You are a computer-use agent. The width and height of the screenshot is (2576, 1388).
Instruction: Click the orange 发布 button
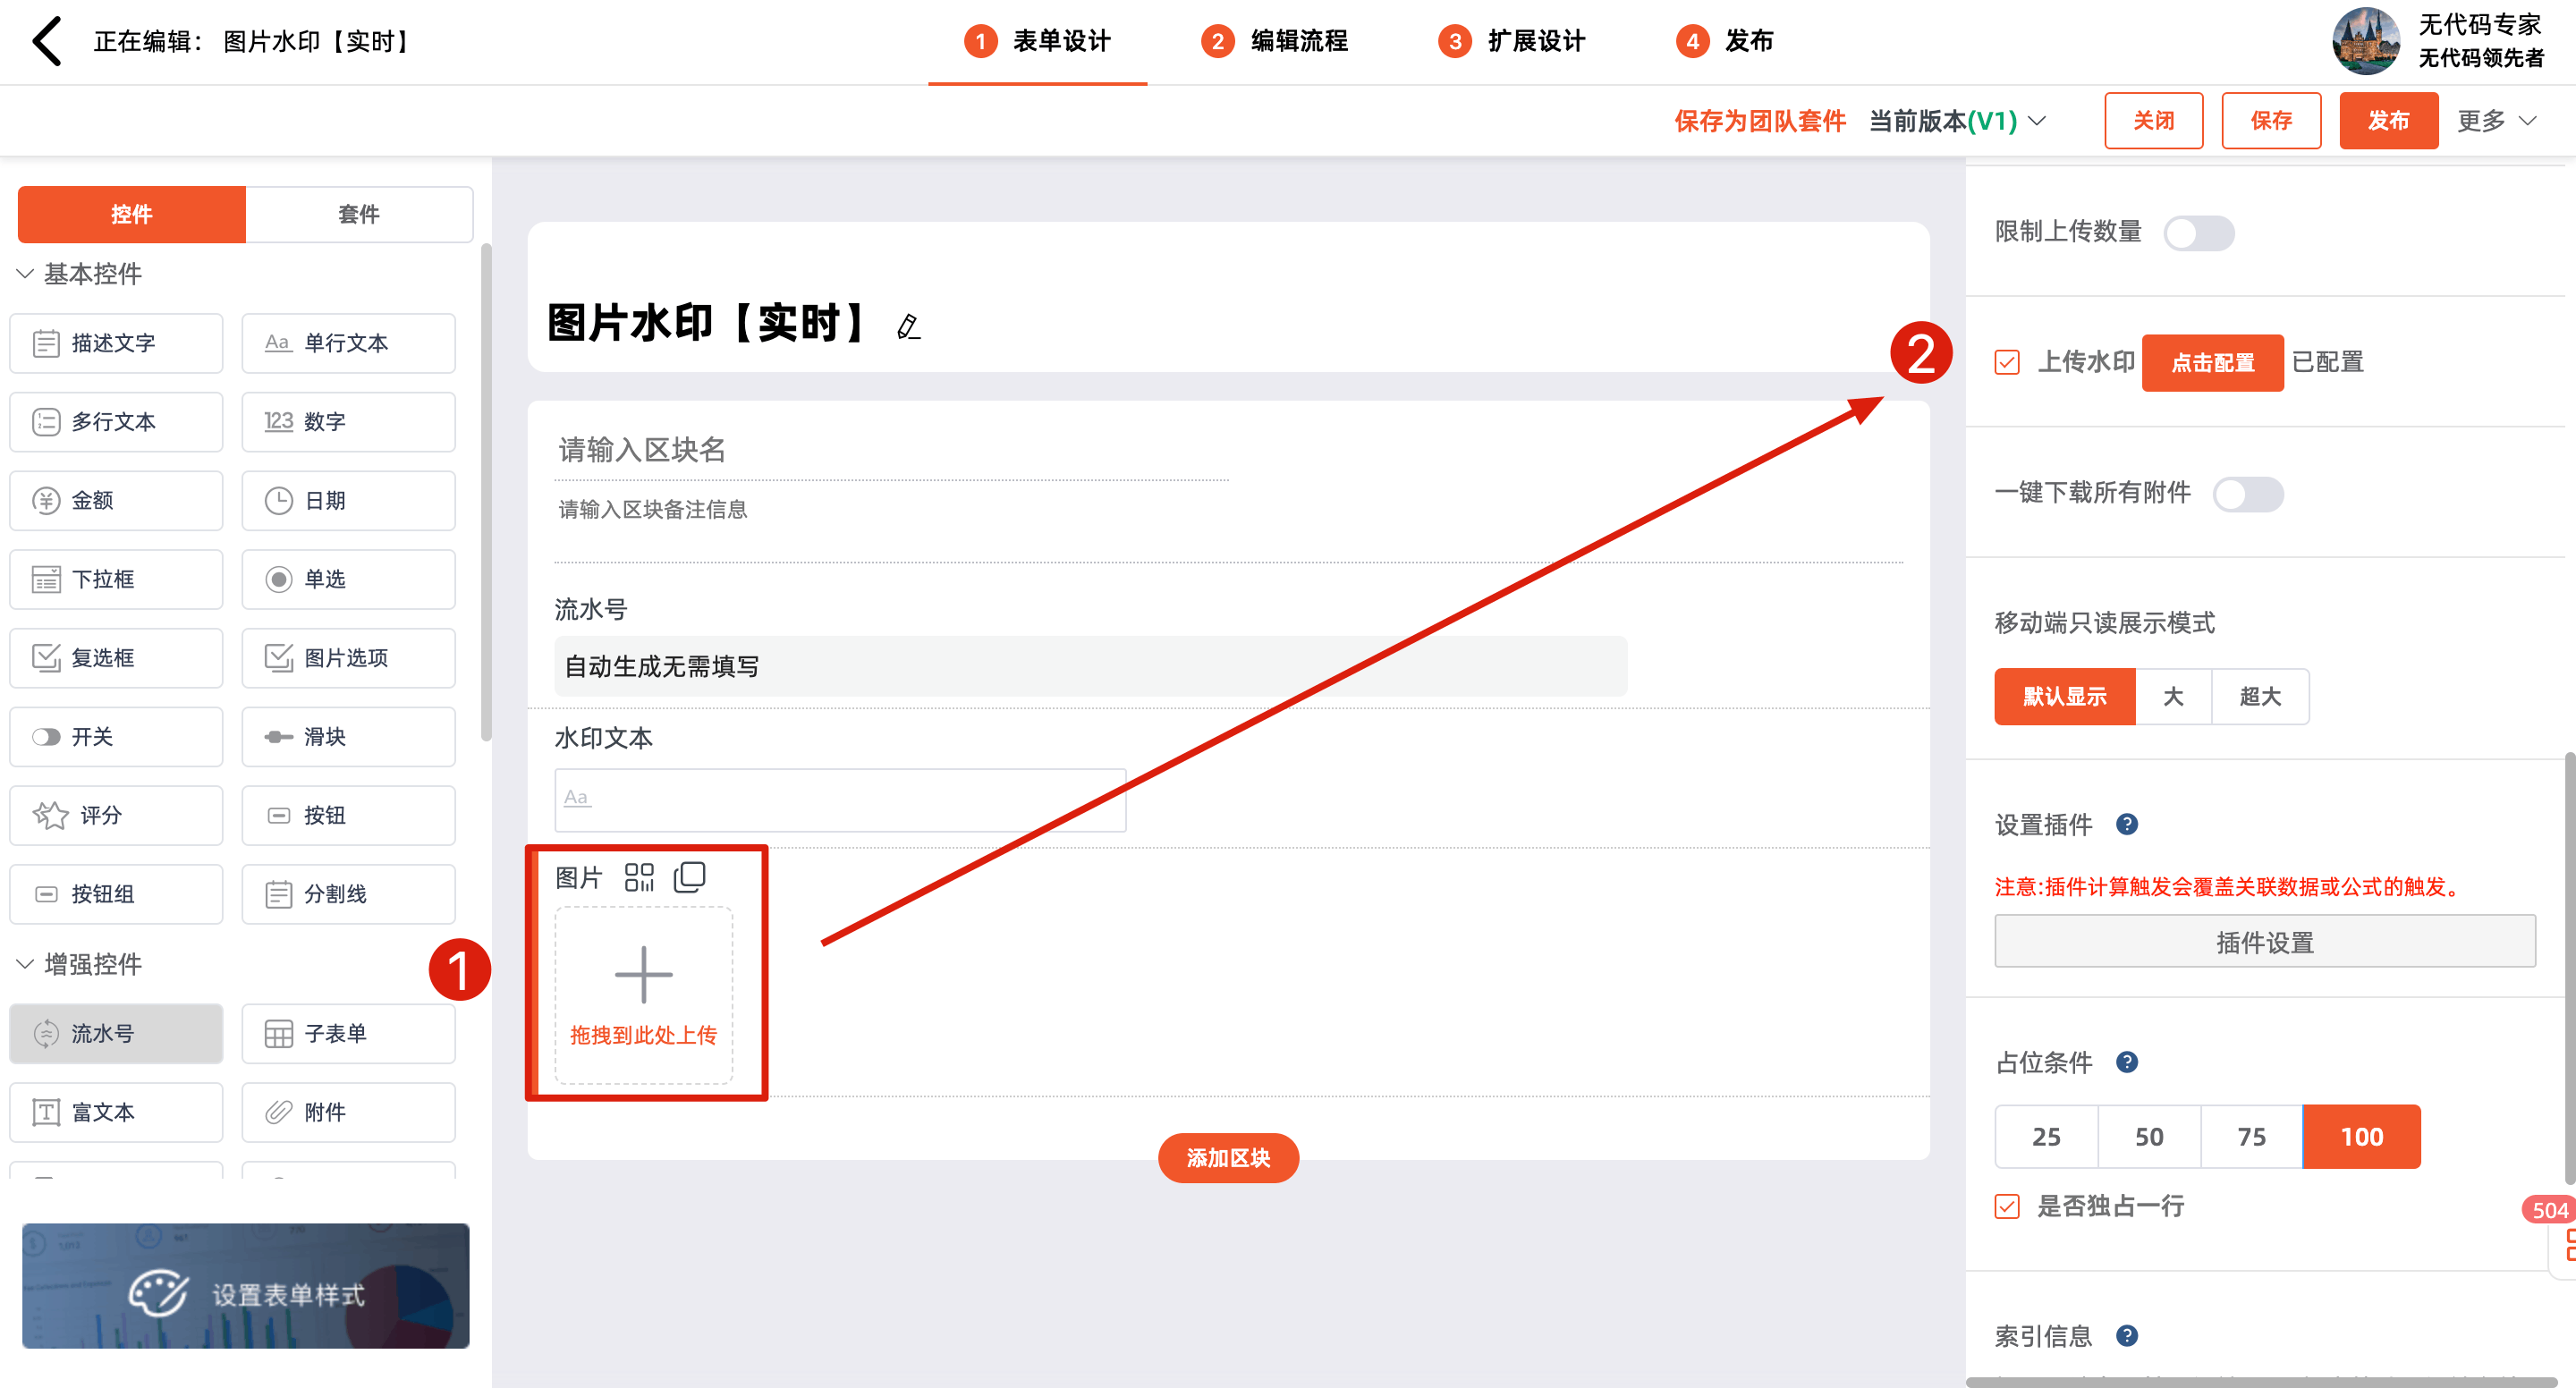click(x=2388, y=121)
